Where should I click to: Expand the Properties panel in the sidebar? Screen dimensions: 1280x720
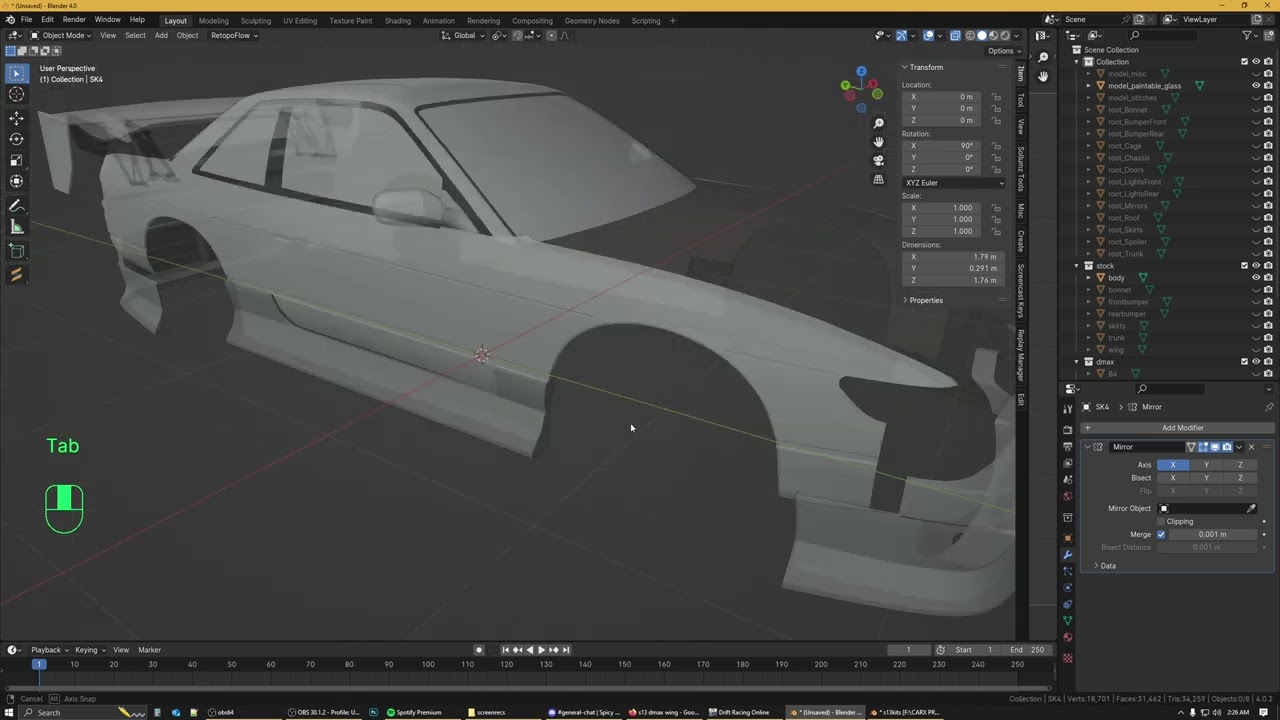[x=926, y=300]
